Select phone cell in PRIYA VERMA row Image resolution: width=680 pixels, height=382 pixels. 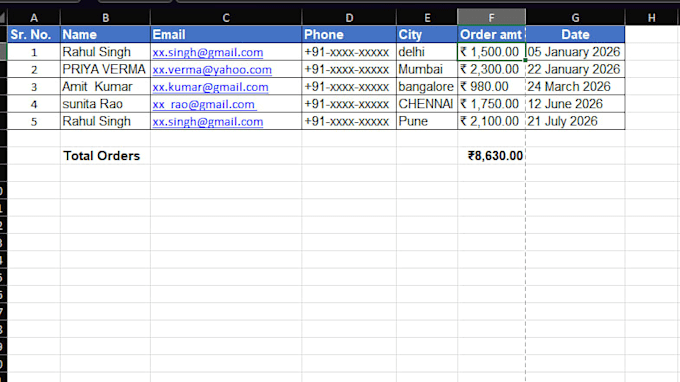coord(349,69)
